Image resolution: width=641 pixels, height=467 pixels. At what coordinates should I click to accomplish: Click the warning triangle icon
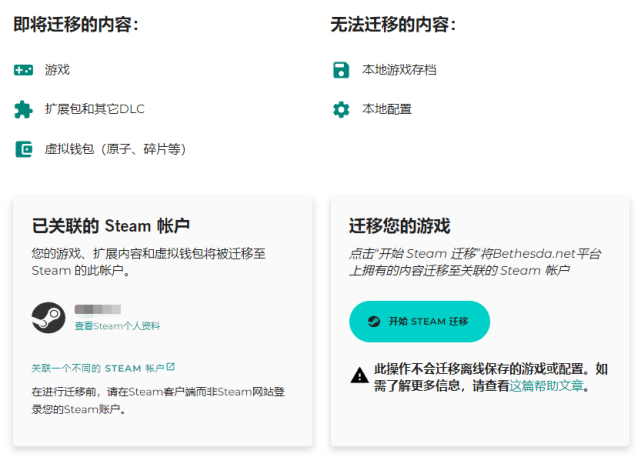tap(360, 375)
